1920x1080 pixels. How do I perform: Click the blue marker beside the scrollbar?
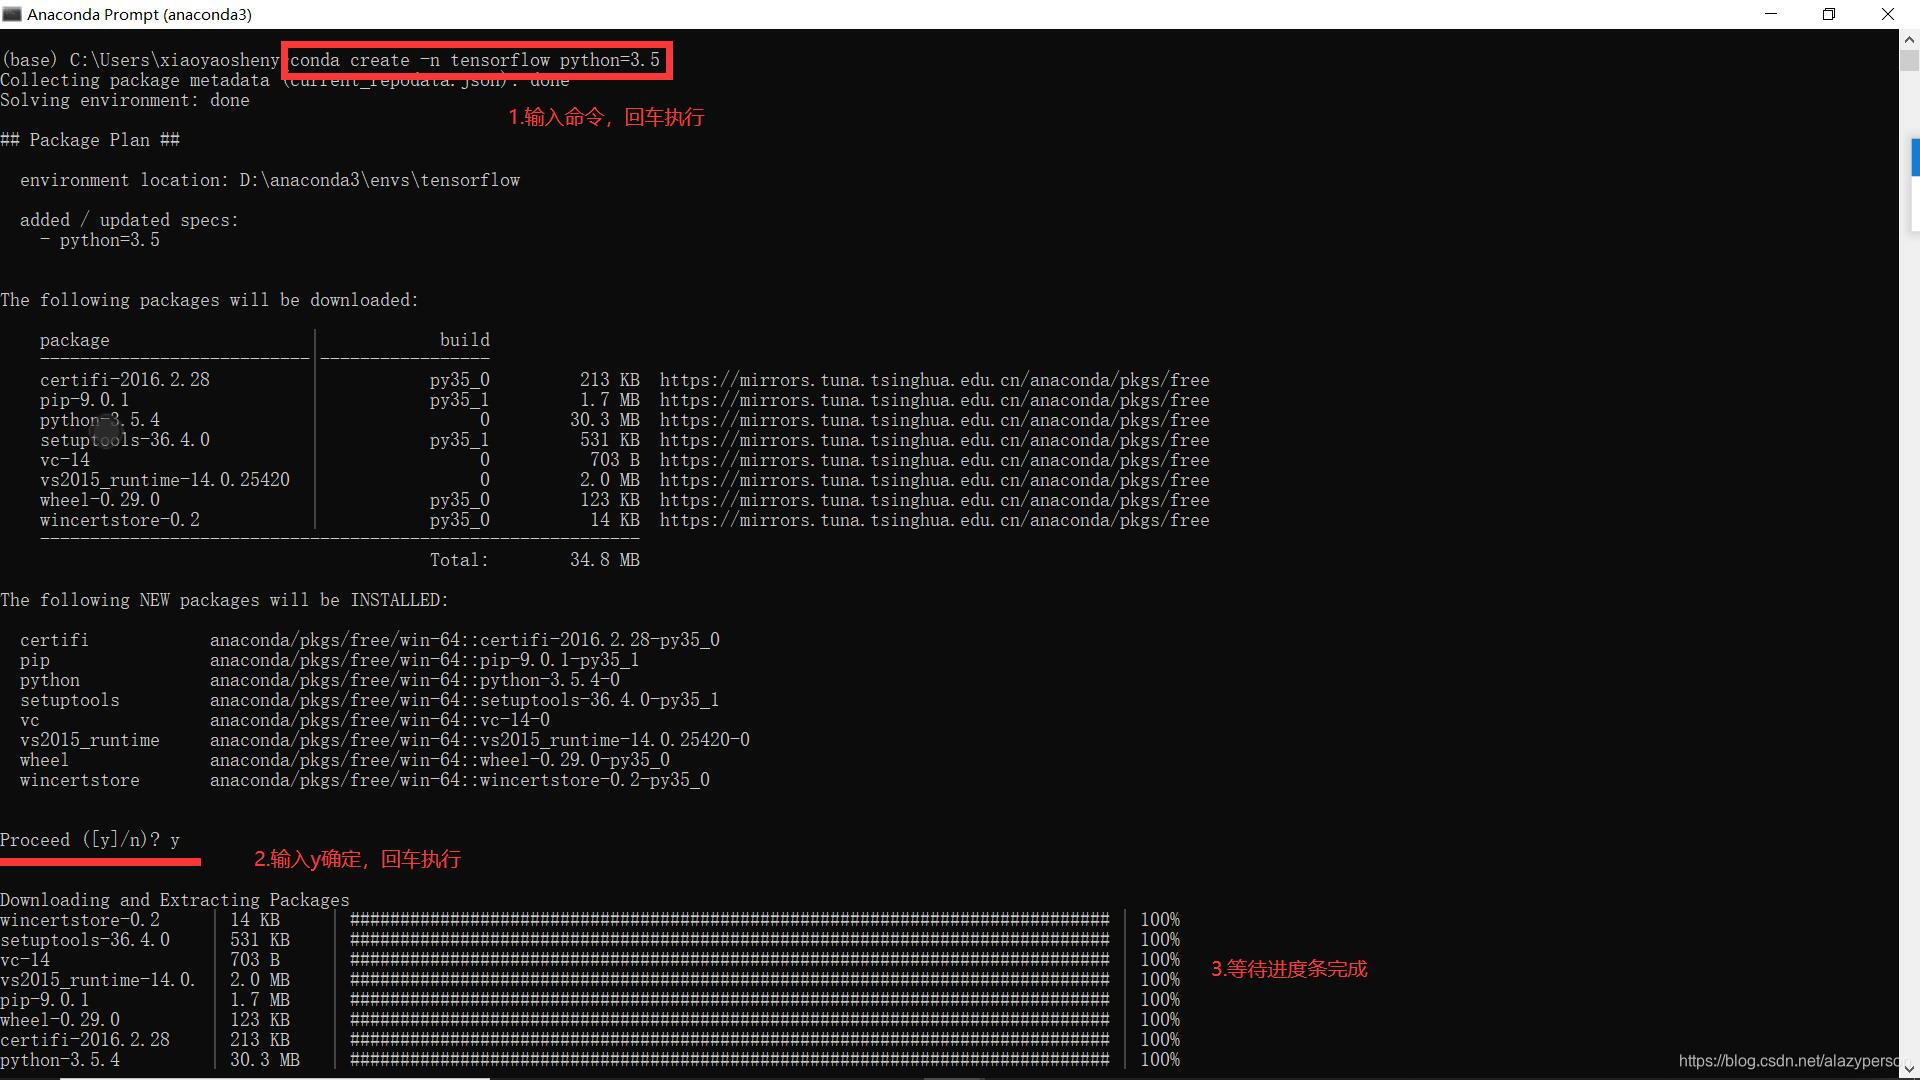click(x=1915, y=157)
